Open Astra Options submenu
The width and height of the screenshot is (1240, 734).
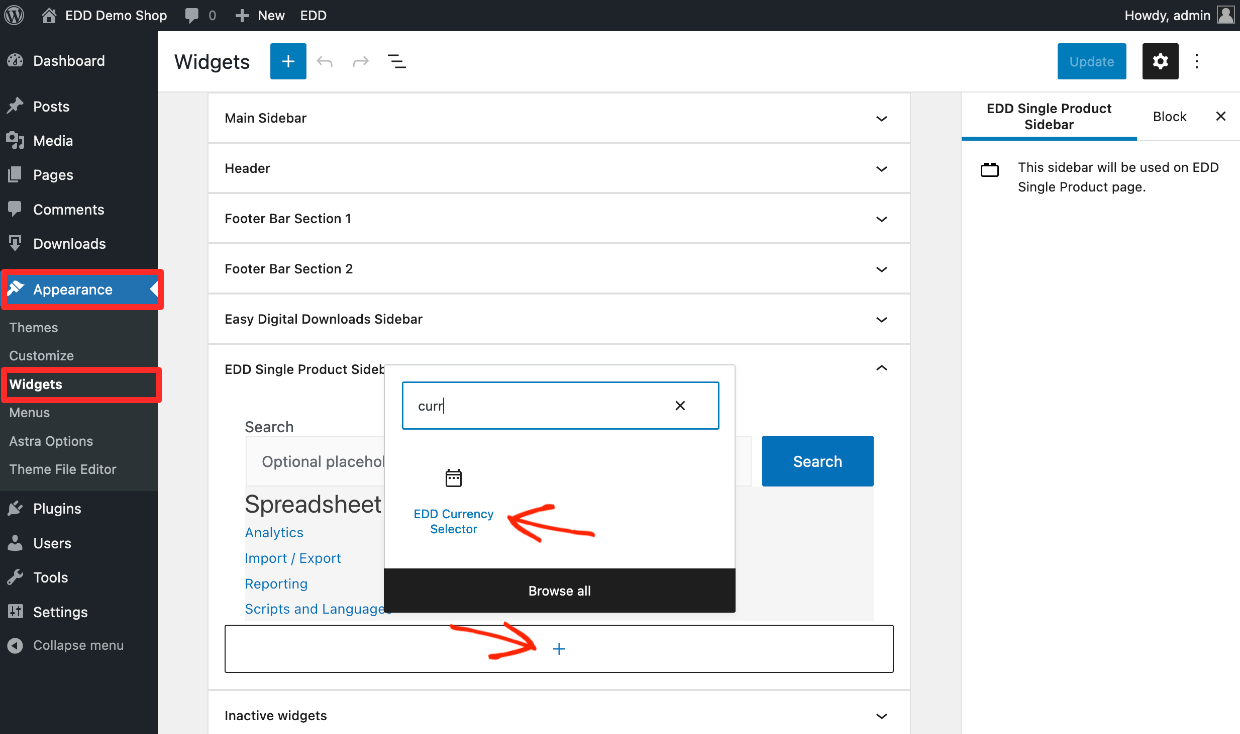(51, 441)
